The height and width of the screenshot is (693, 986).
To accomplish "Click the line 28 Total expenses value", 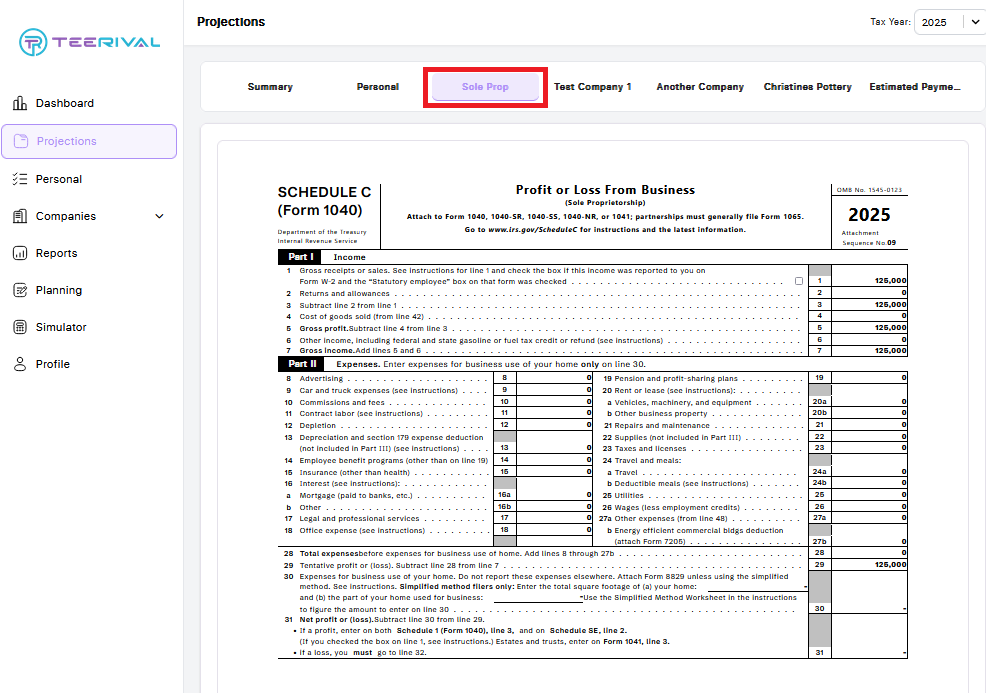I will 870,553.
